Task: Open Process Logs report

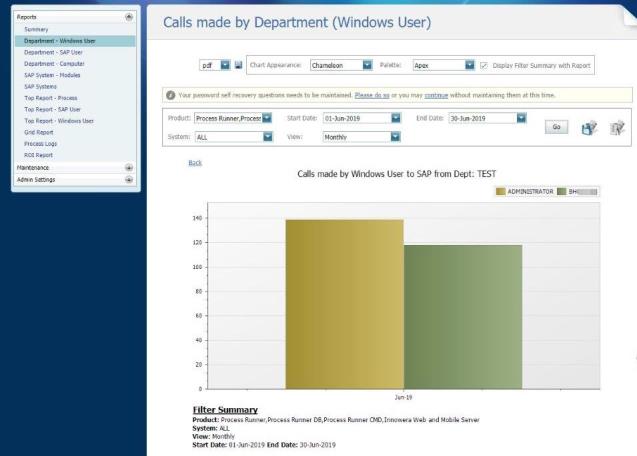Action: coord(40,143)
